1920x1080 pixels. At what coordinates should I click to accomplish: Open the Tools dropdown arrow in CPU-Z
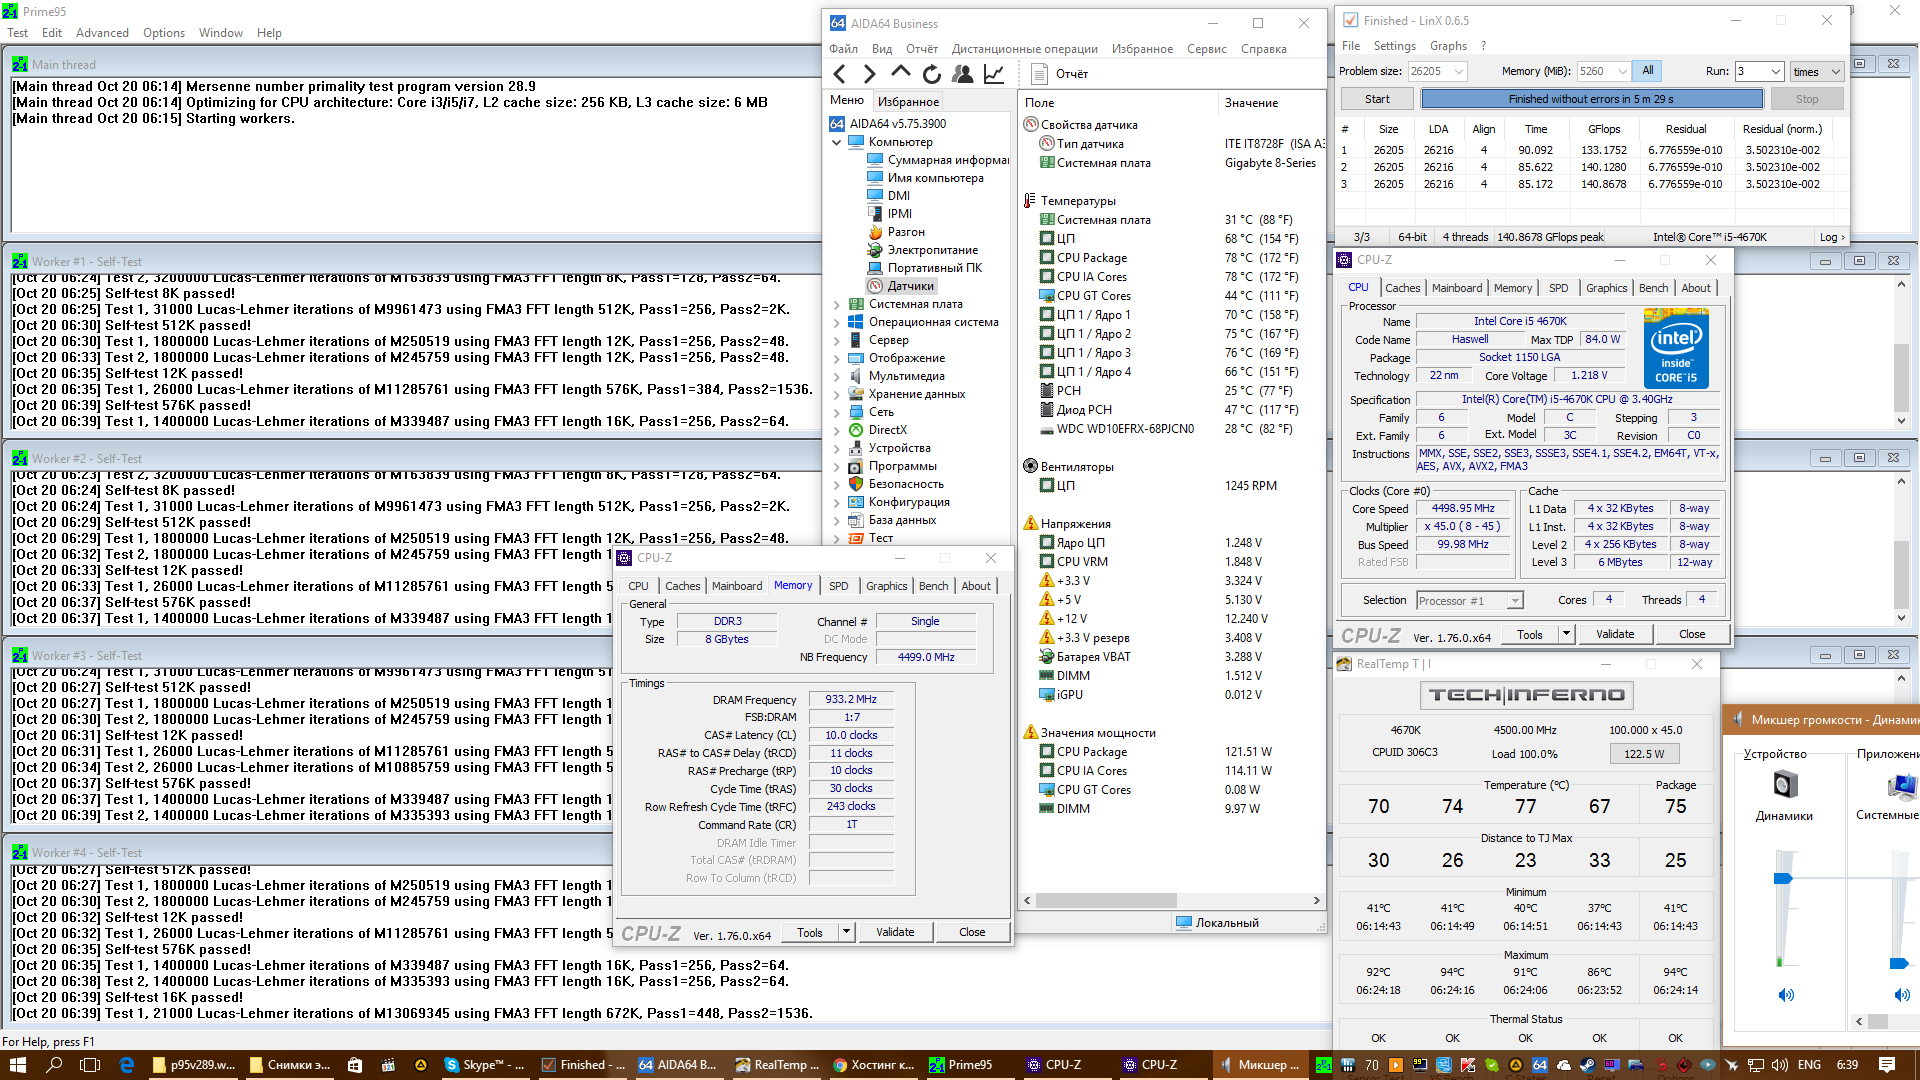pos(1566,634)
